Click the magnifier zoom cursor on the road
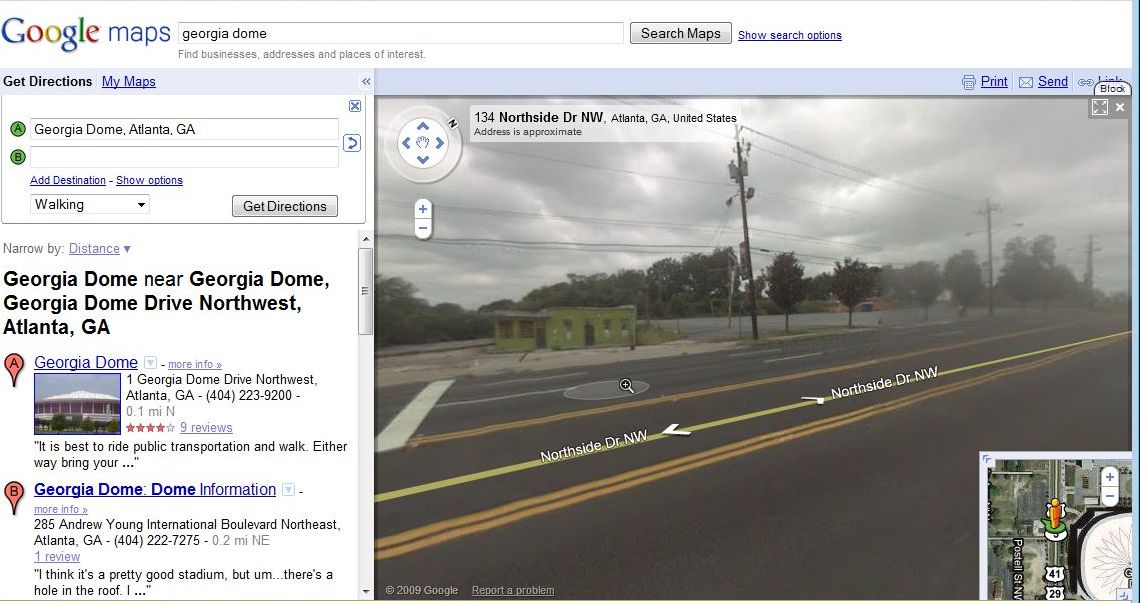The image size is (1140, 603). pos(627,386)
